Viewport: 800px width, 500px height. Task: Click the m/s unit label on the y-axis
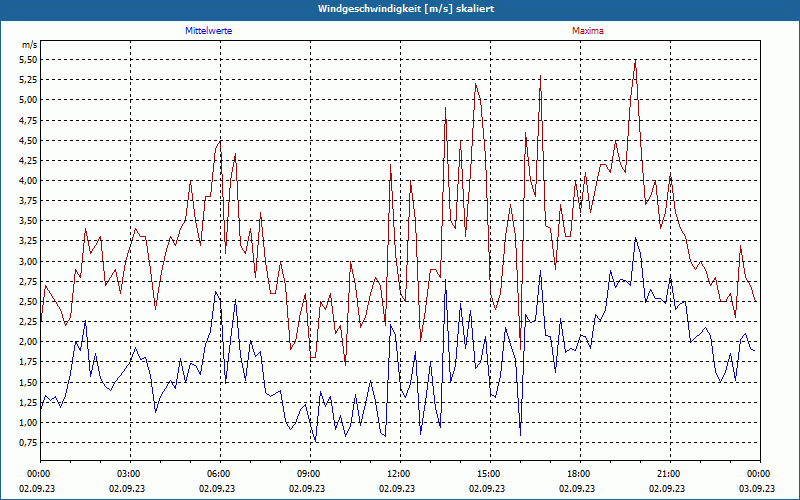point(30,45)
